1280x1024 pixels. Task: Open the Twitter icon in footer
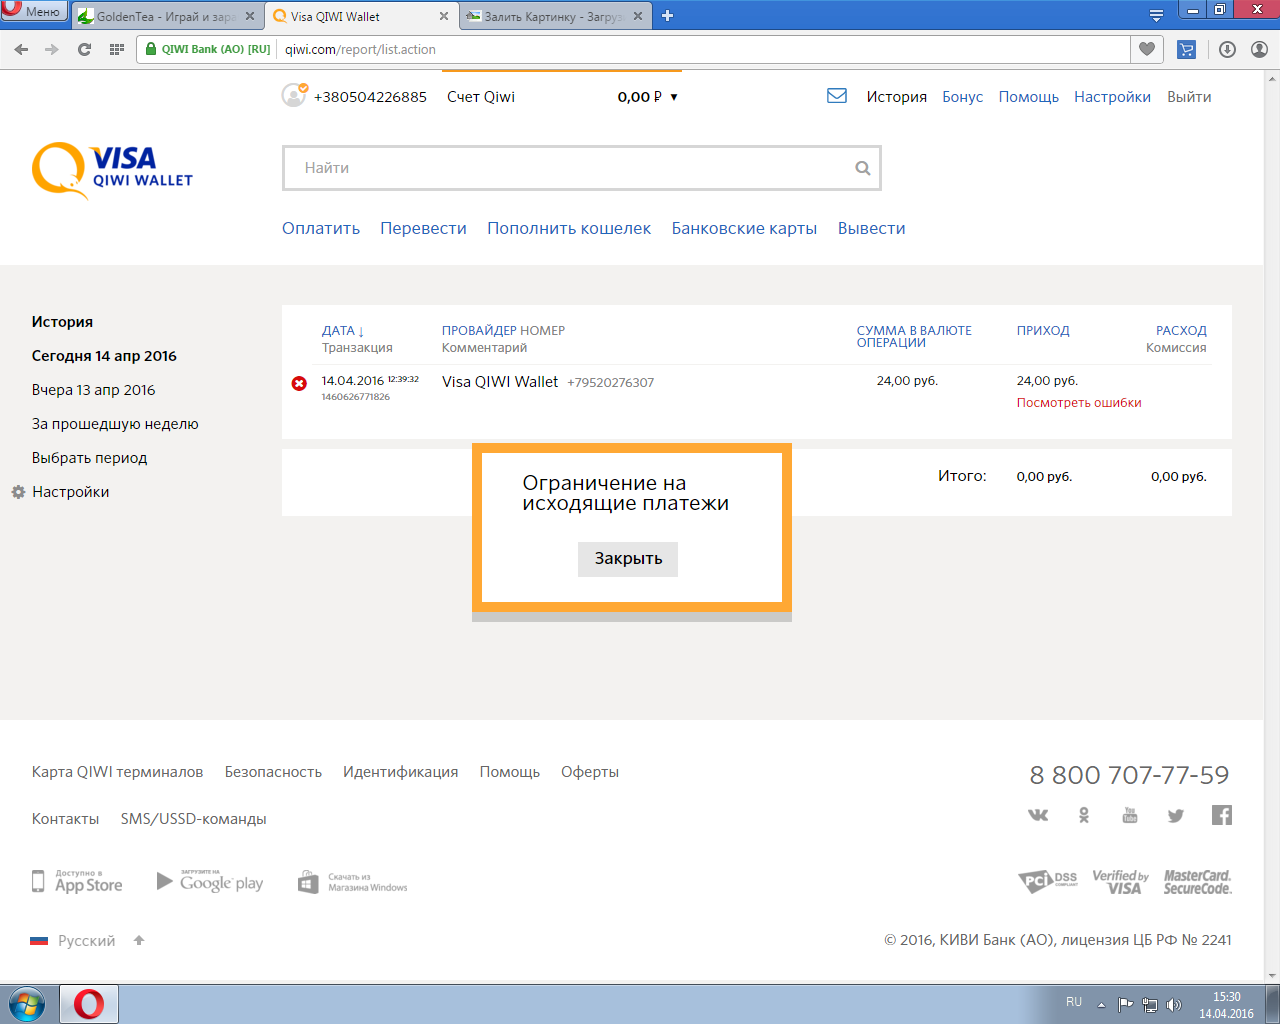[x=1176, y=815]
